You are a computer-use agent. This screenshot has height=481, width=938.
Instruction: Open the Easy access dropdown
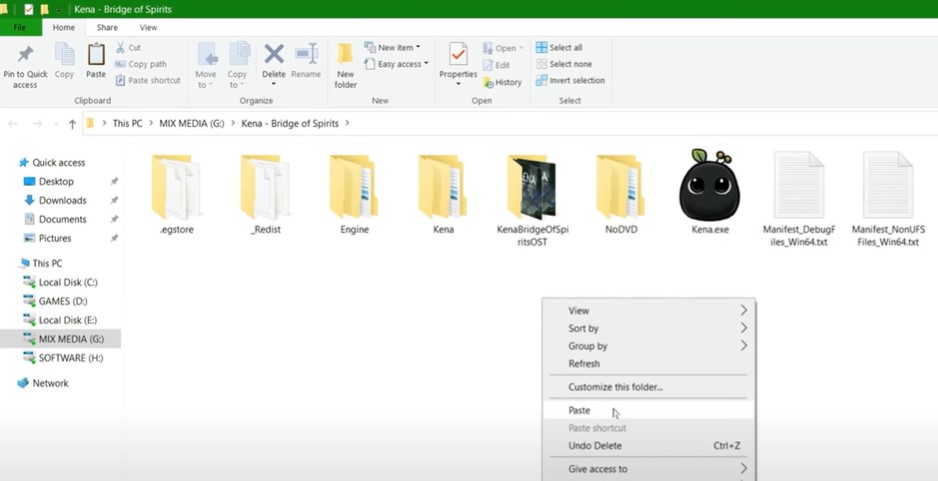(397, 64)
